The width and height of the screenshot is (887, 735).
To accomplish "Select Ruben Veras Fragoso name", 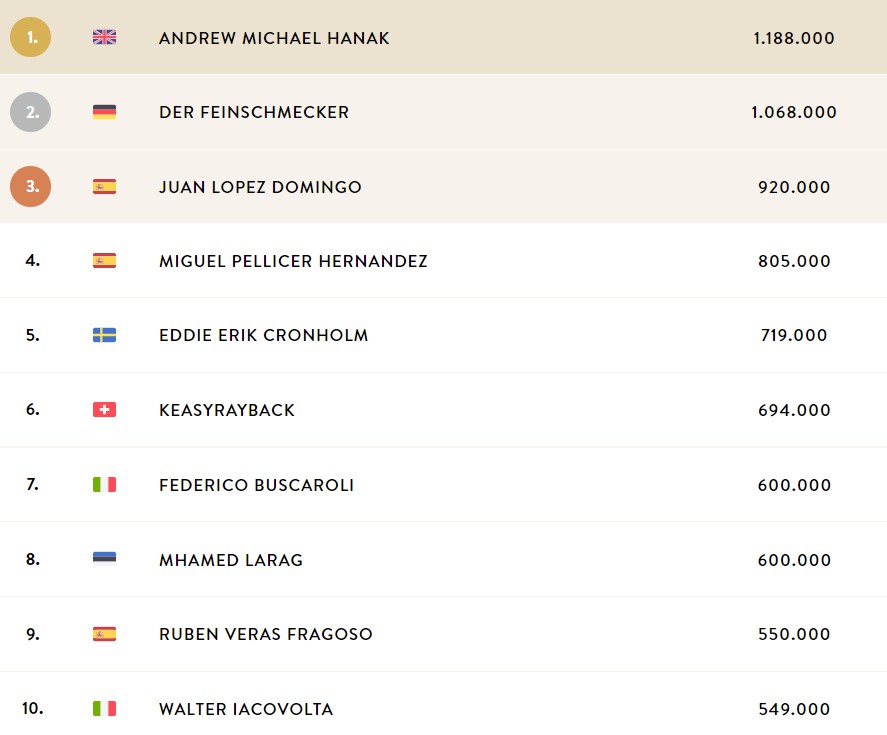I will click(x=266, y=634).
